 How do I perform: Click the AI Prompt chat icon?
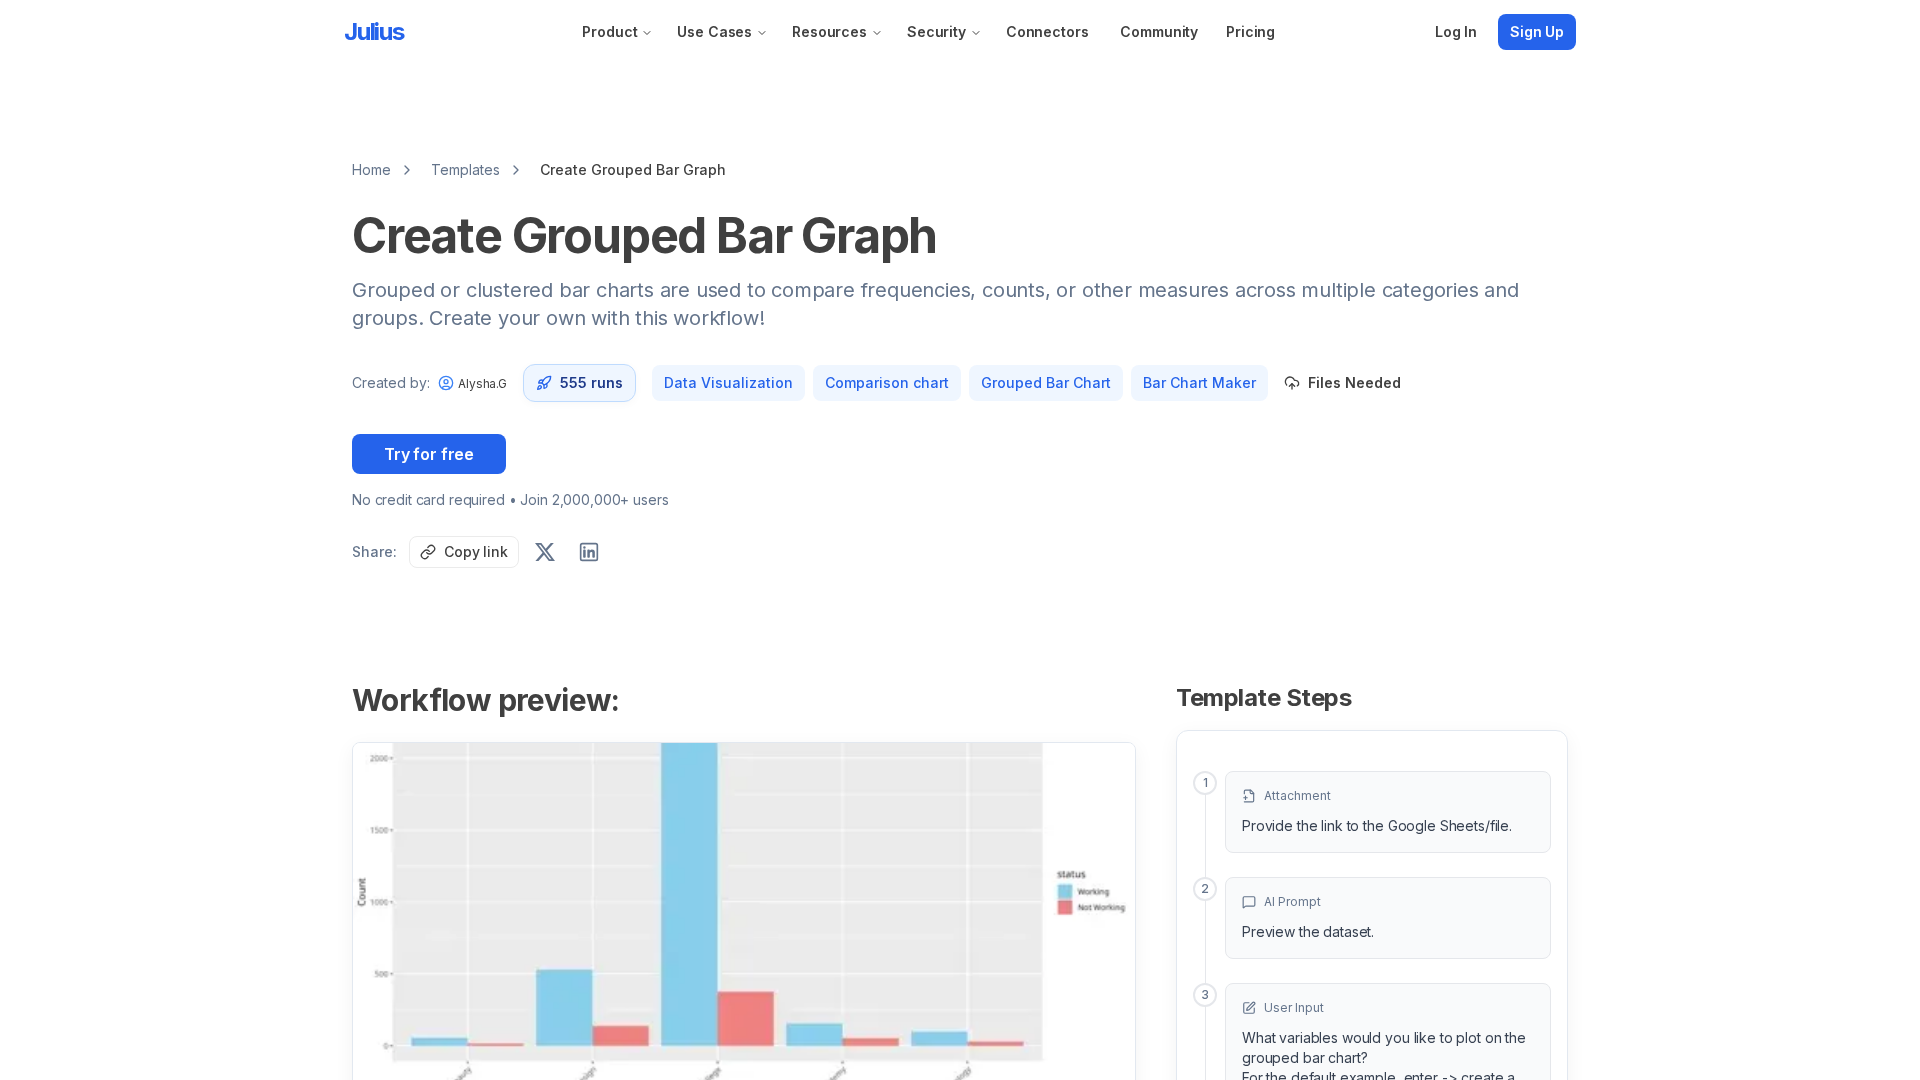pyautogui.click(x=1249, y=902)
